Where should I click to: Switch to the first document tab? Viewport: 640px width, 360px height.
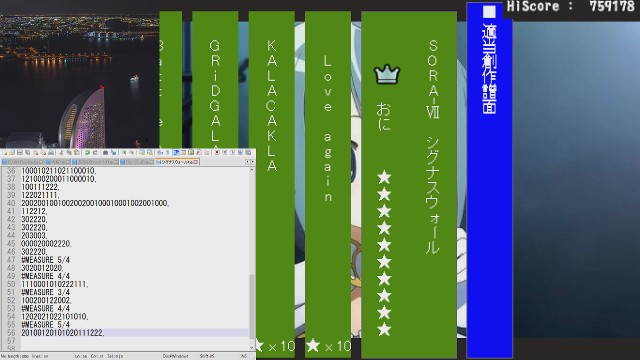[22, 162]
